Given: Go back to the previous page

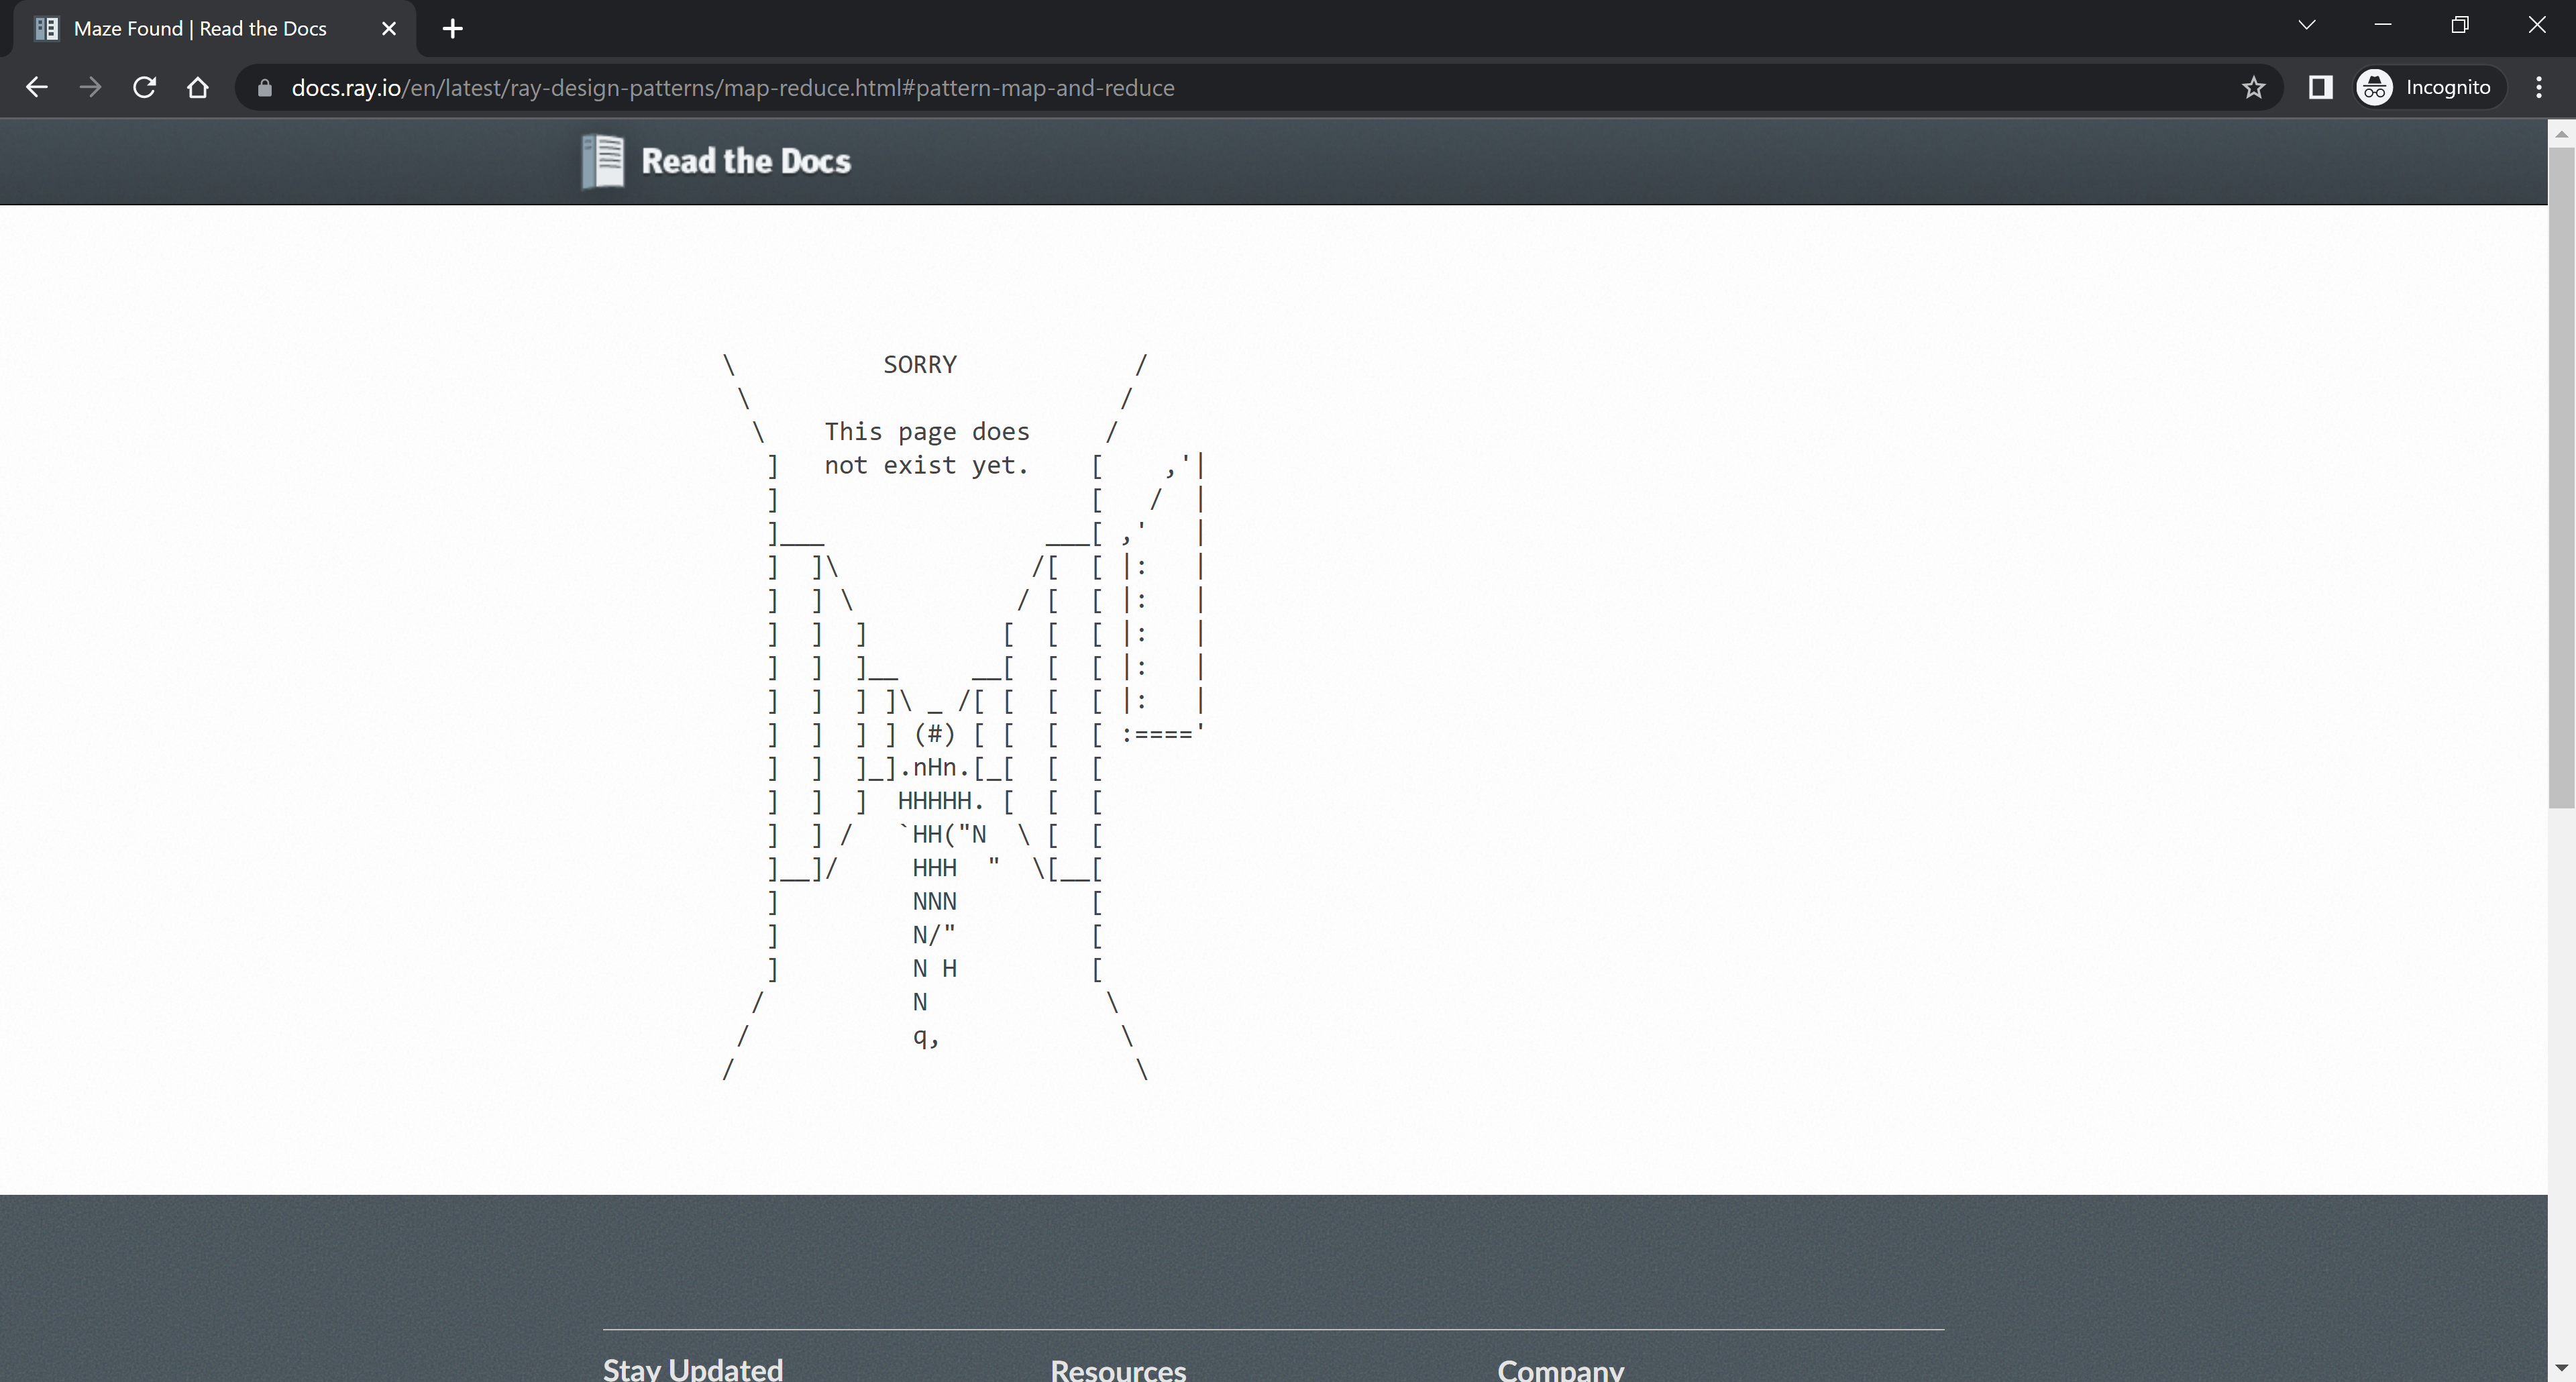Looking at the screenshot, I should (37, 88).
